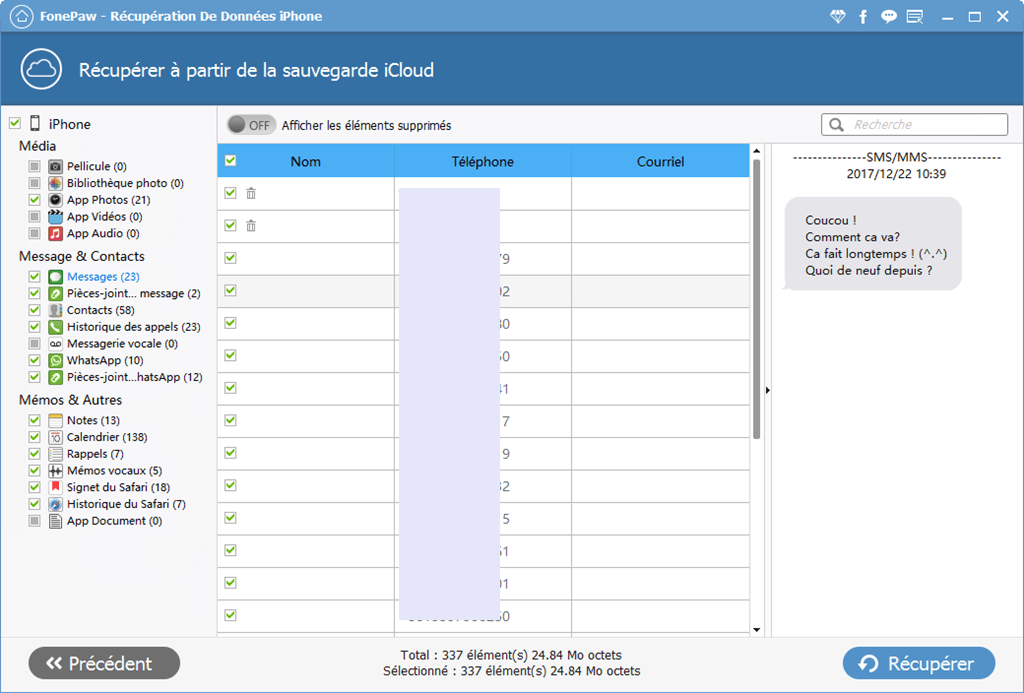Click the Recherche search field

pos(914,124)
